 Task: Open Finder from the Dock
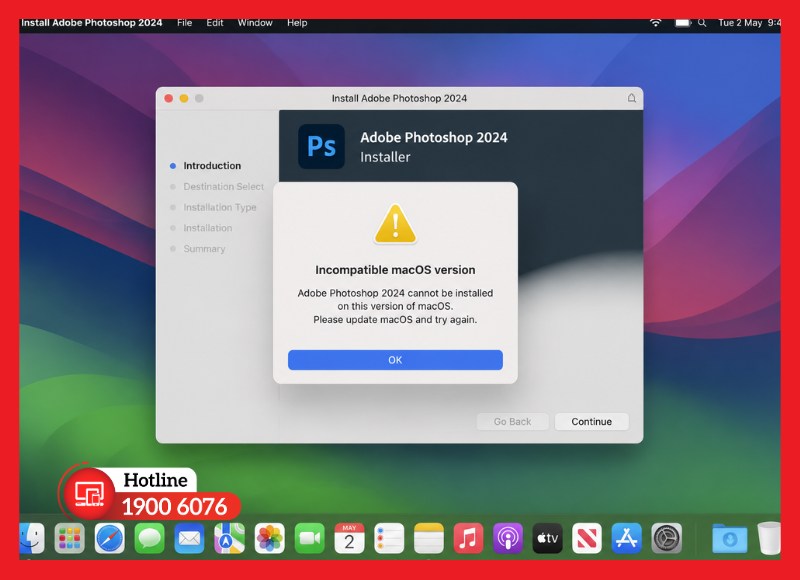32,538
